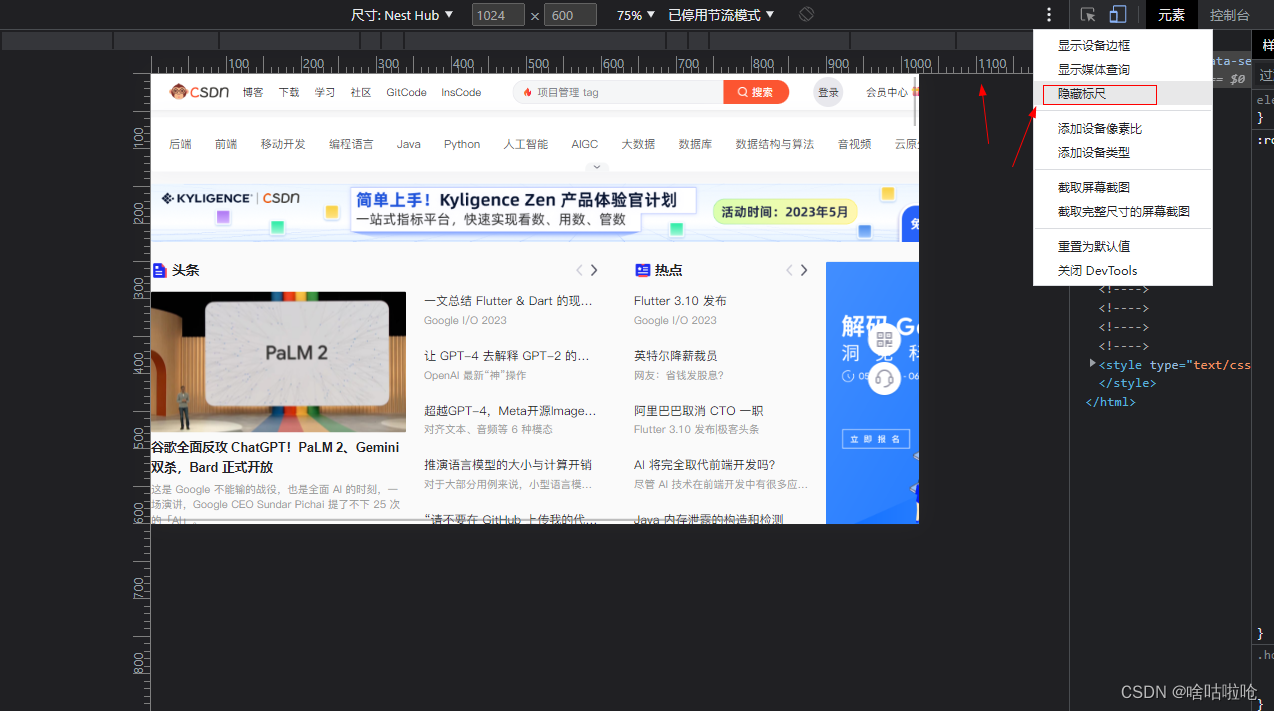Go to previous 头条 carousel item

[579, 270]
